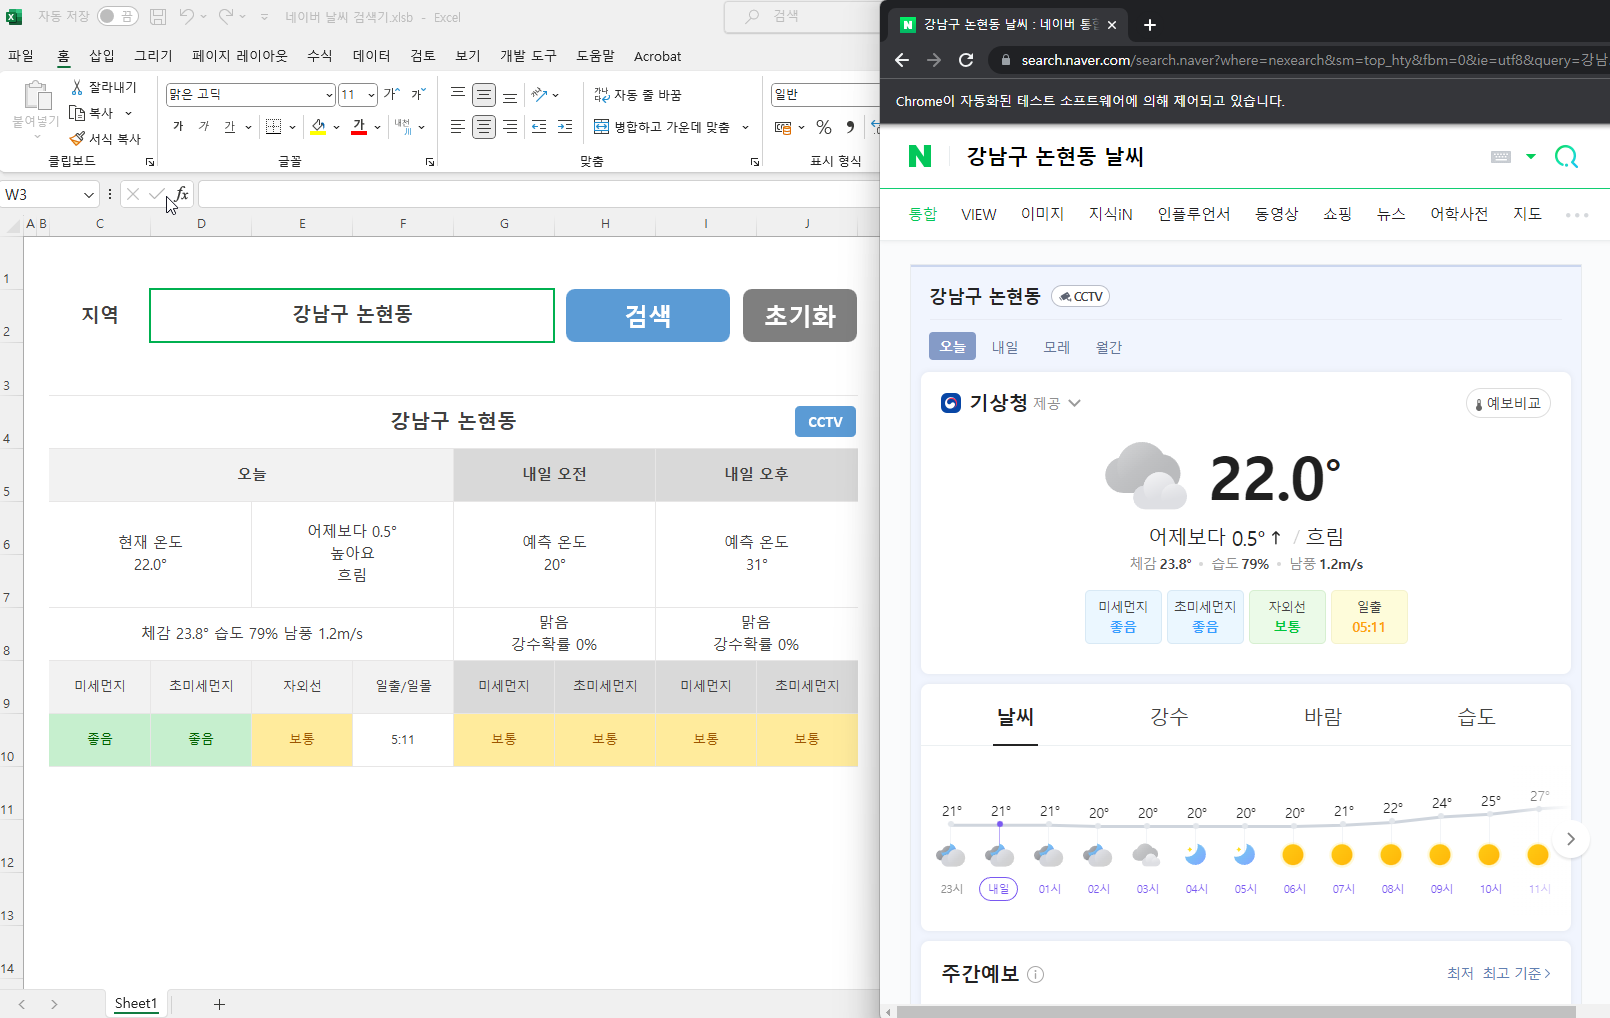
Task: Click the accounting number format icon
Action: point(783,127)
